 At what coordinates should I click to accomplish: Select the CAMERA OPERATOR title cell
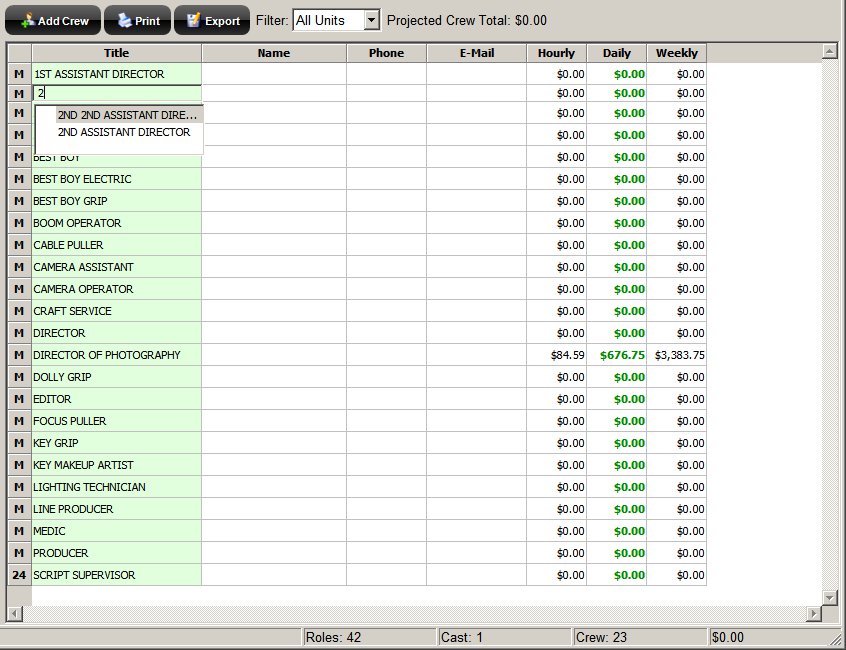(x=117, y=289)
